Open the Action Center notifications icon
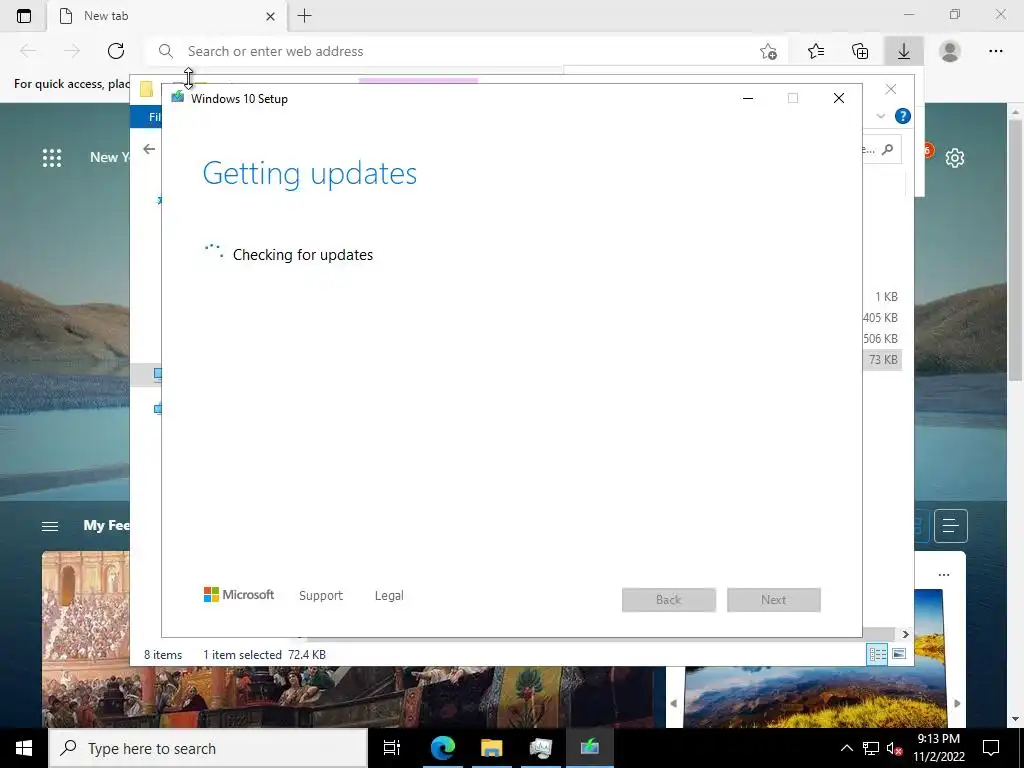This screenshot has height=768, width=1024. pyautogui.click(x=991, y=748)
